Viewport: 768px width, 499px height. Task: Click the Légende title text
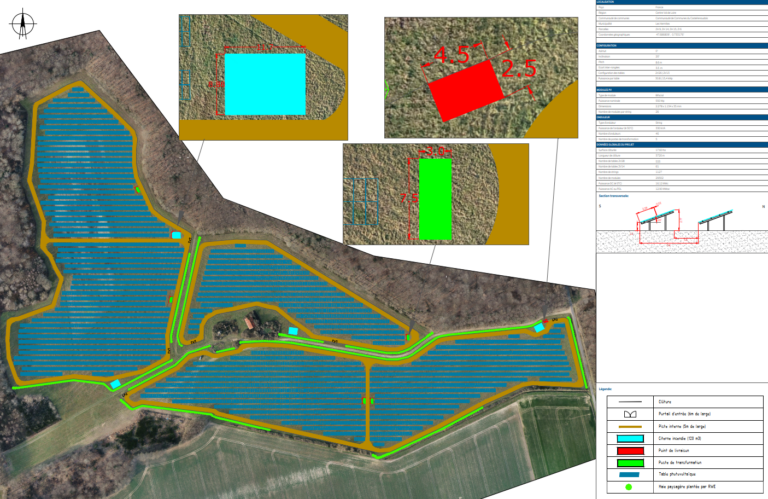coord(605,388)
